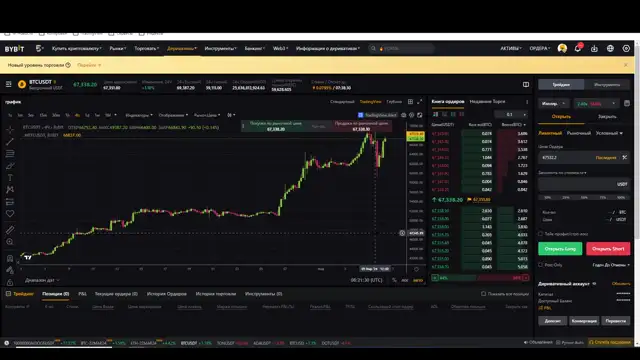Open the user profile avatar
640x360 pixels.
point(562,48)
